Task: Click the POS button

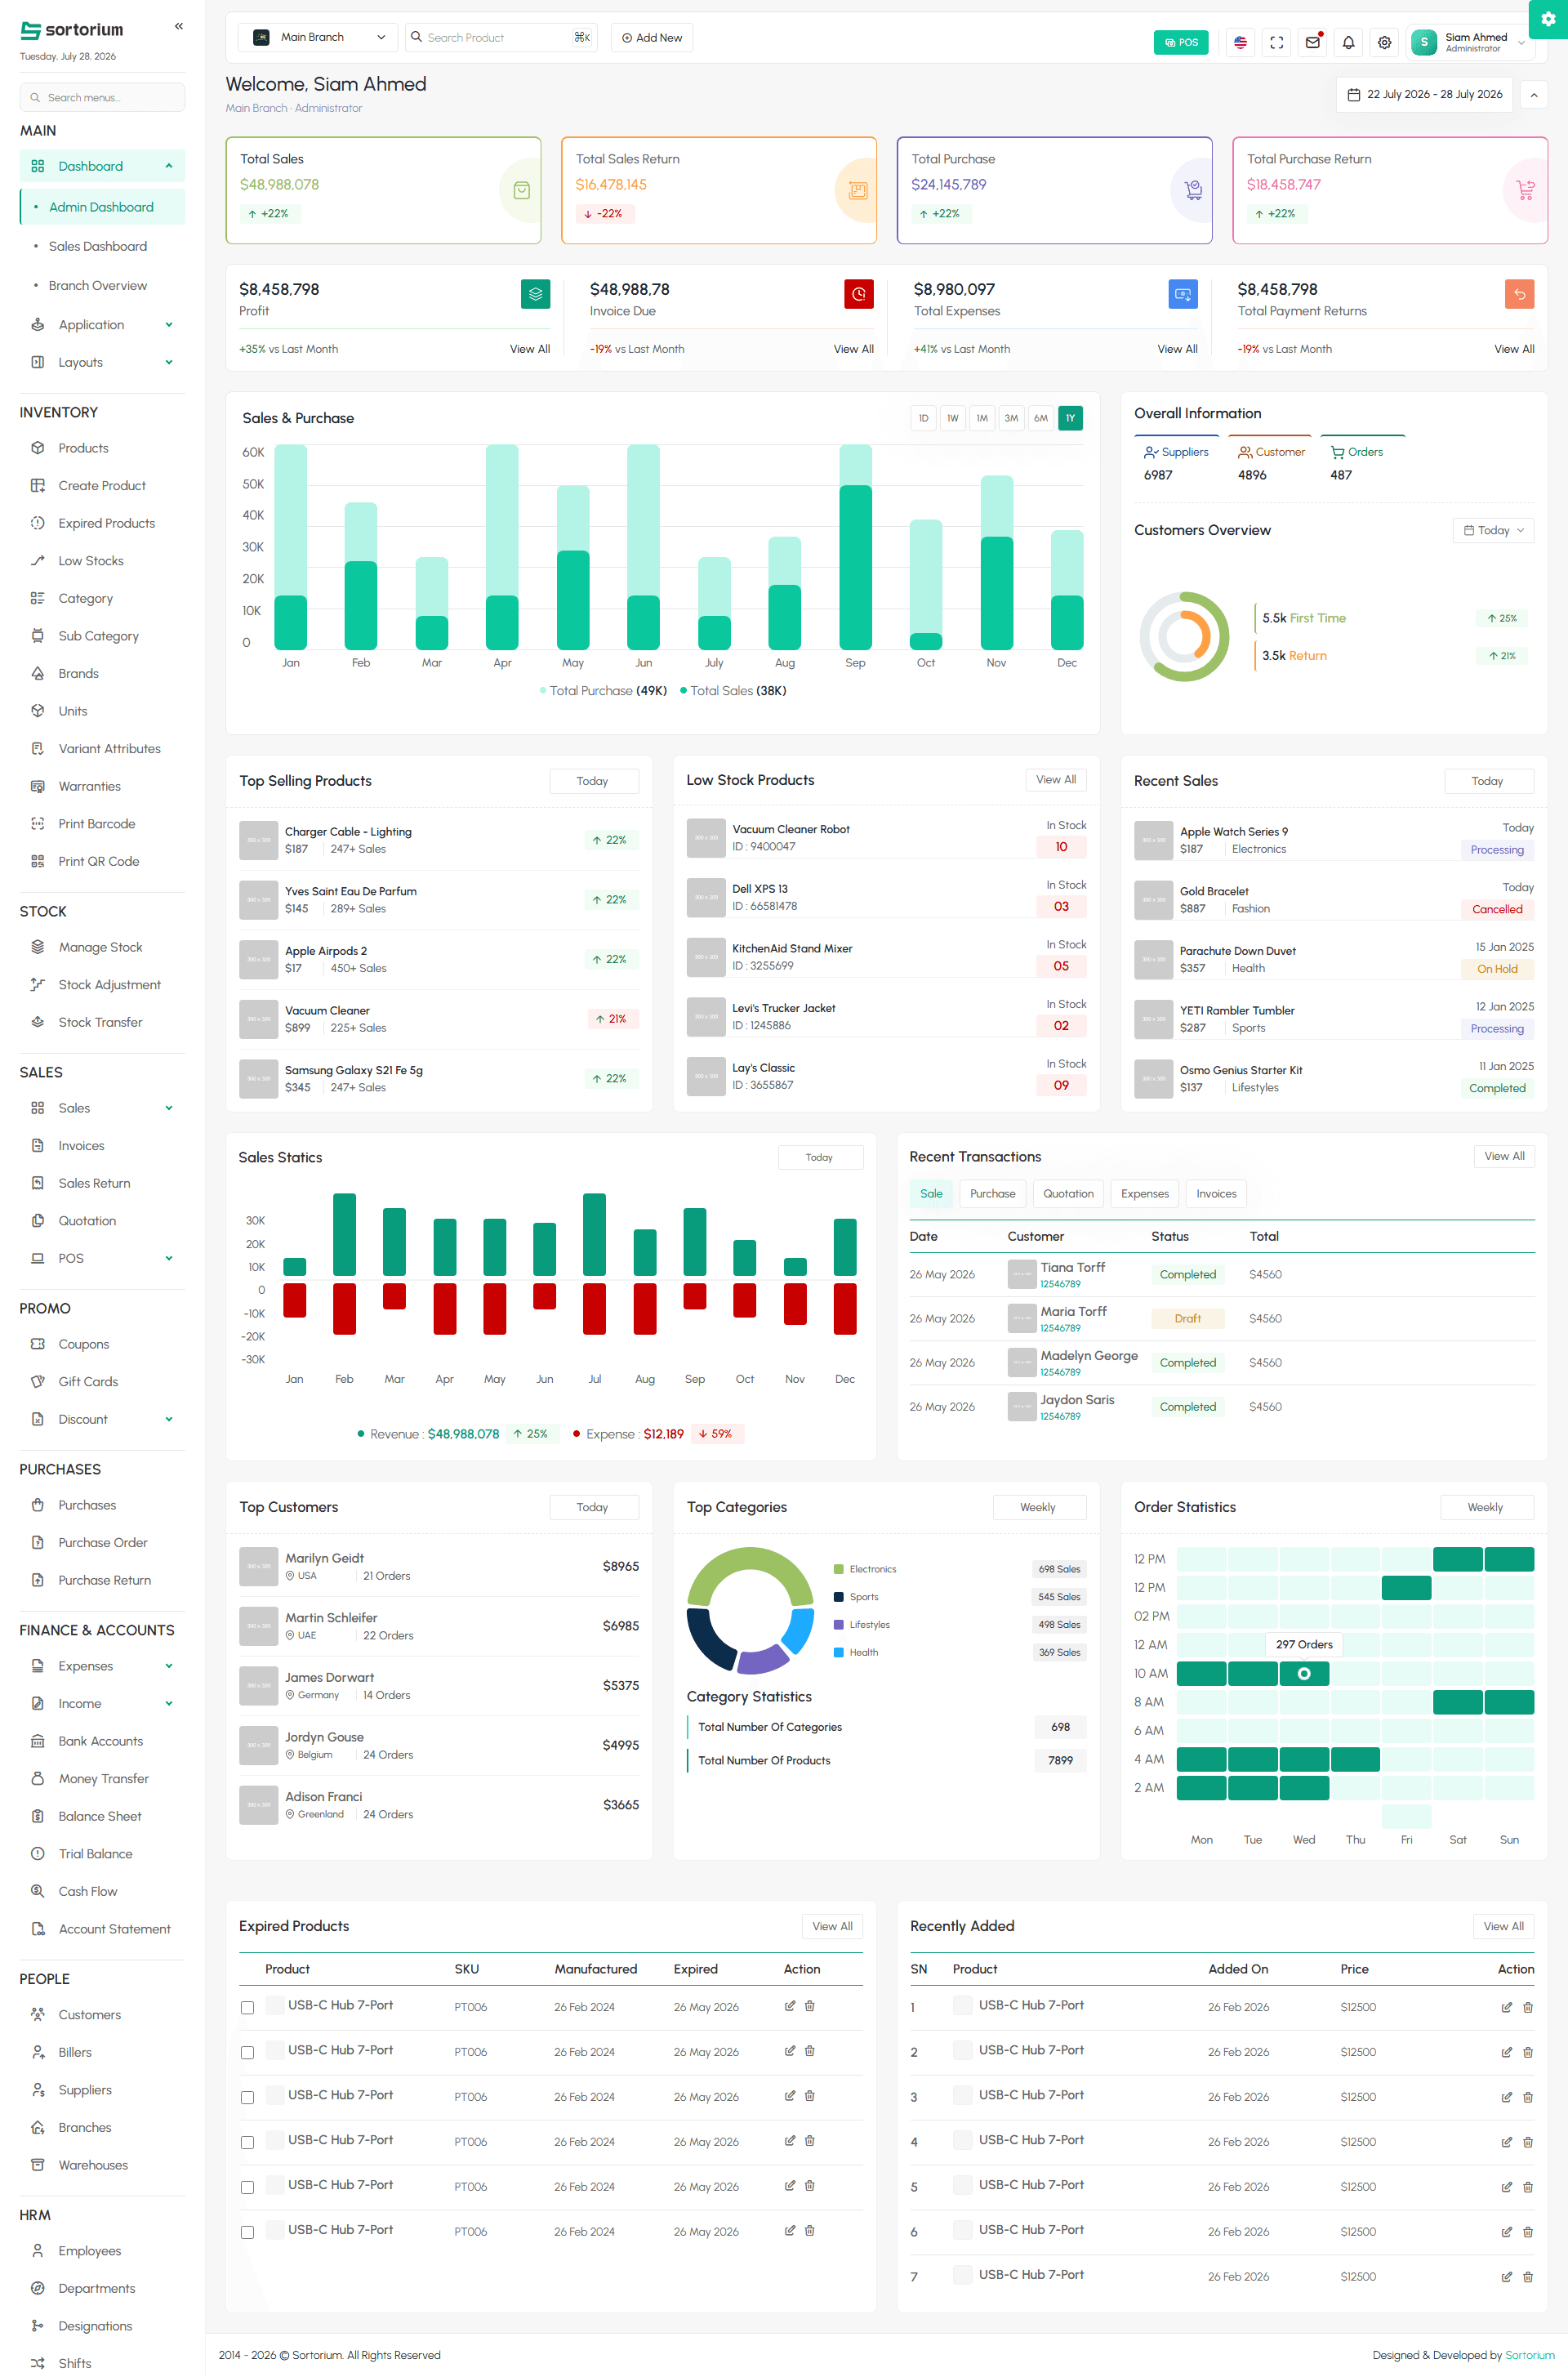Action: tap(1181, 42)
